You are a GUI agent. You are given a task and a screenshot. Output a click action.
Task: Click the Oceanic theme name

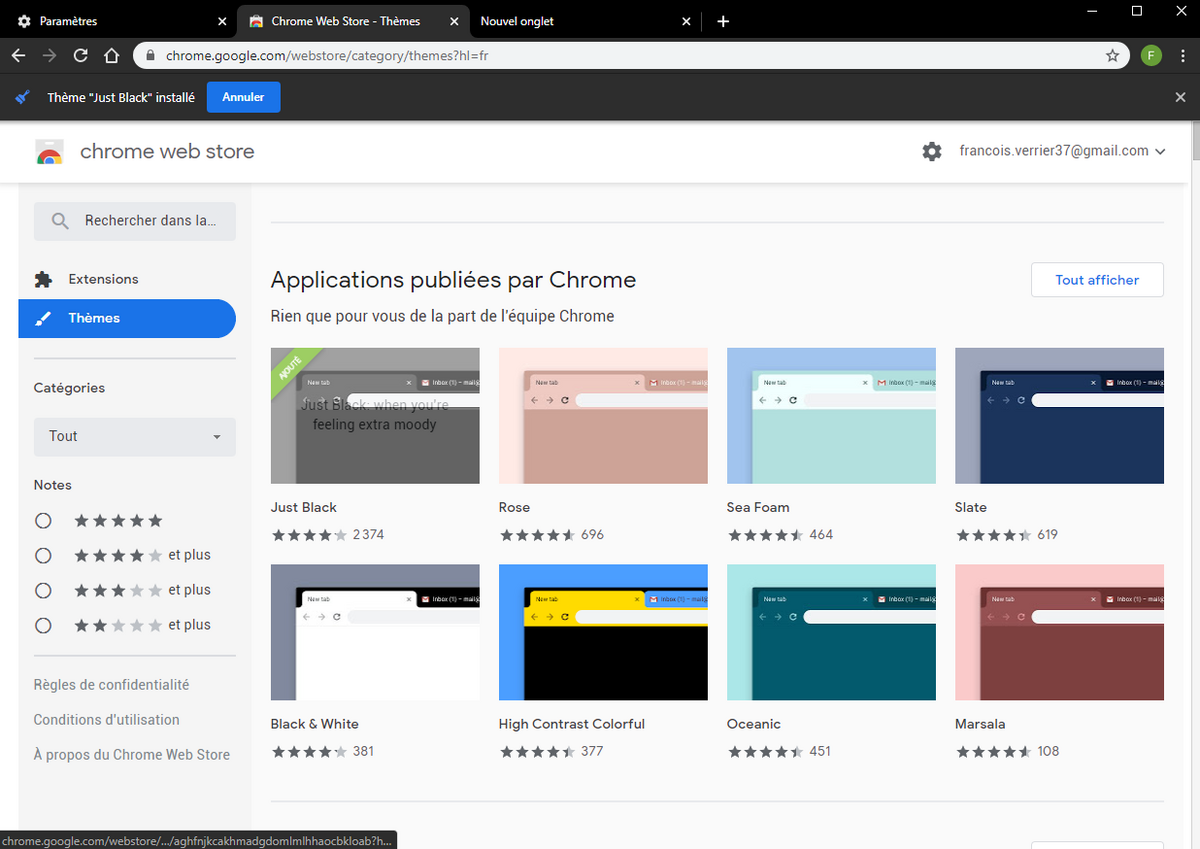(754, 724)
